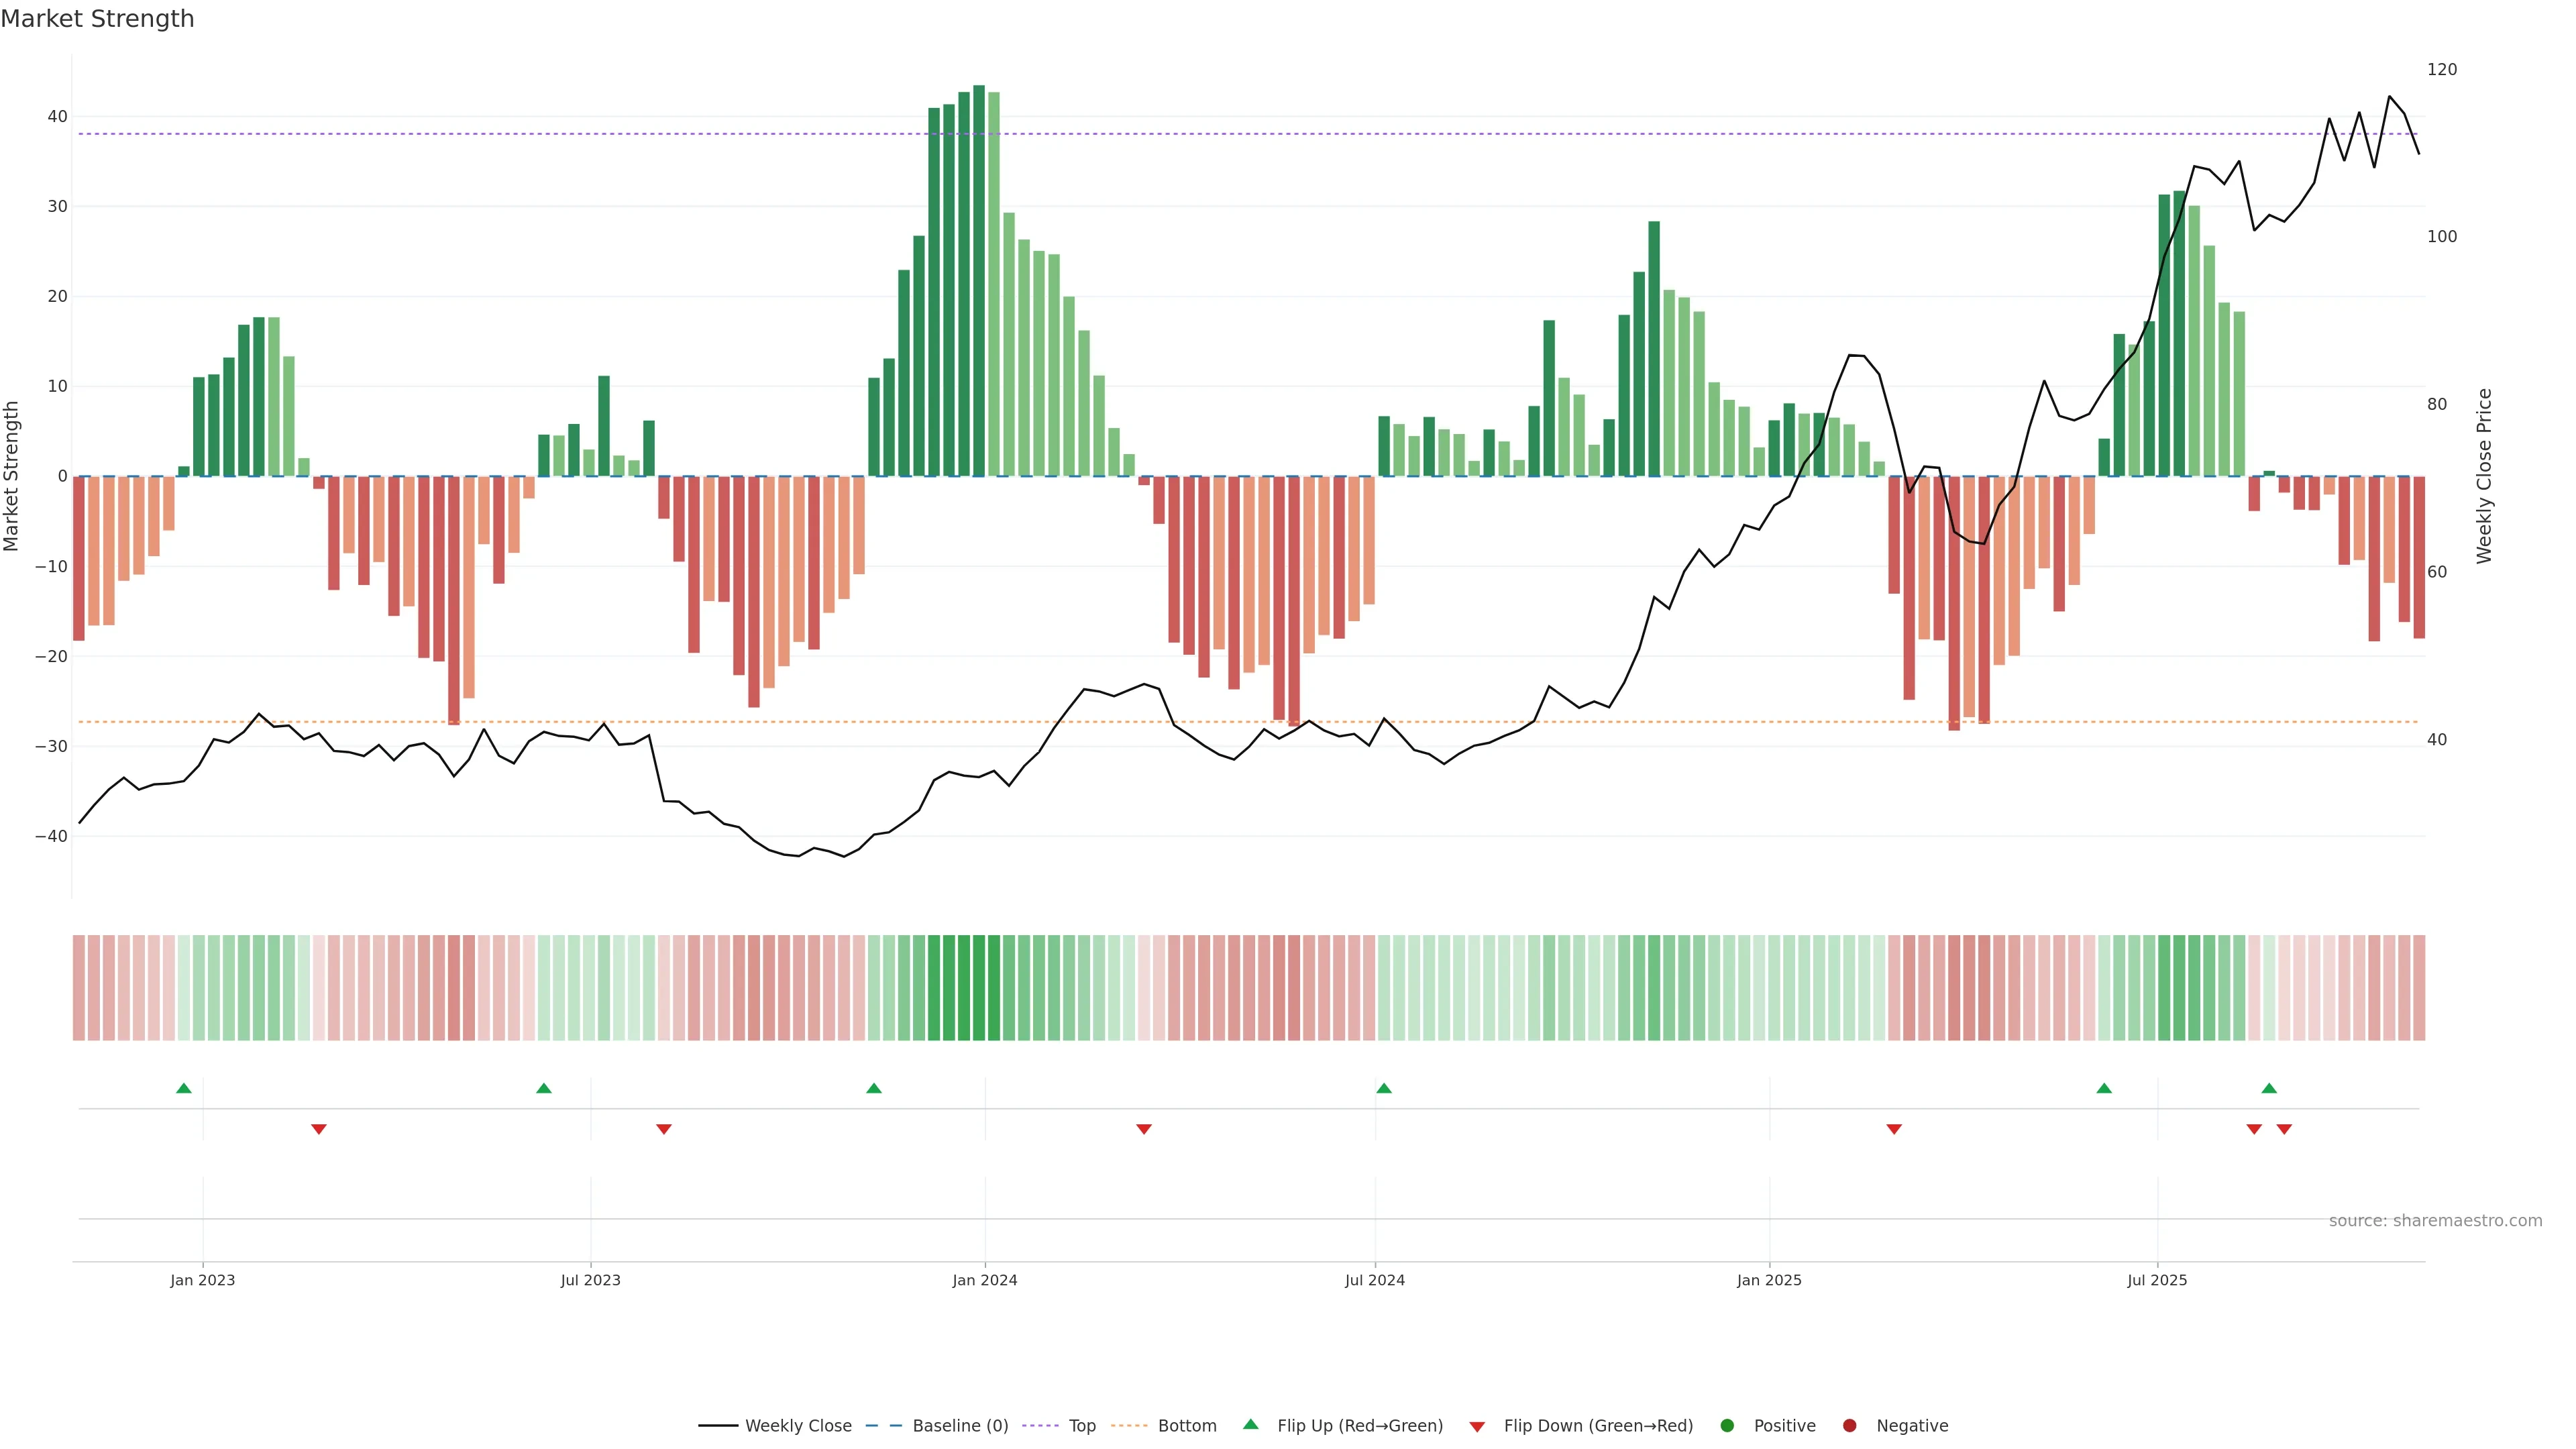The height and width of the screenshot is (1449, 2576).
Task: Click the darkest green heatmap cell near Jan 2024
Action: click(979, 988)
